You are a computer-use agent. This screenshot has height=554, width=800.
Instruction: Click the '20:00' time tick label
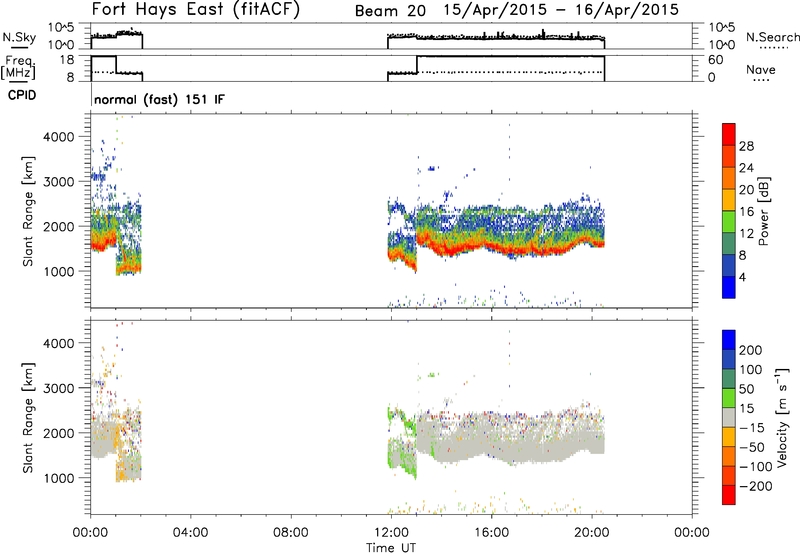coord(591,533)
